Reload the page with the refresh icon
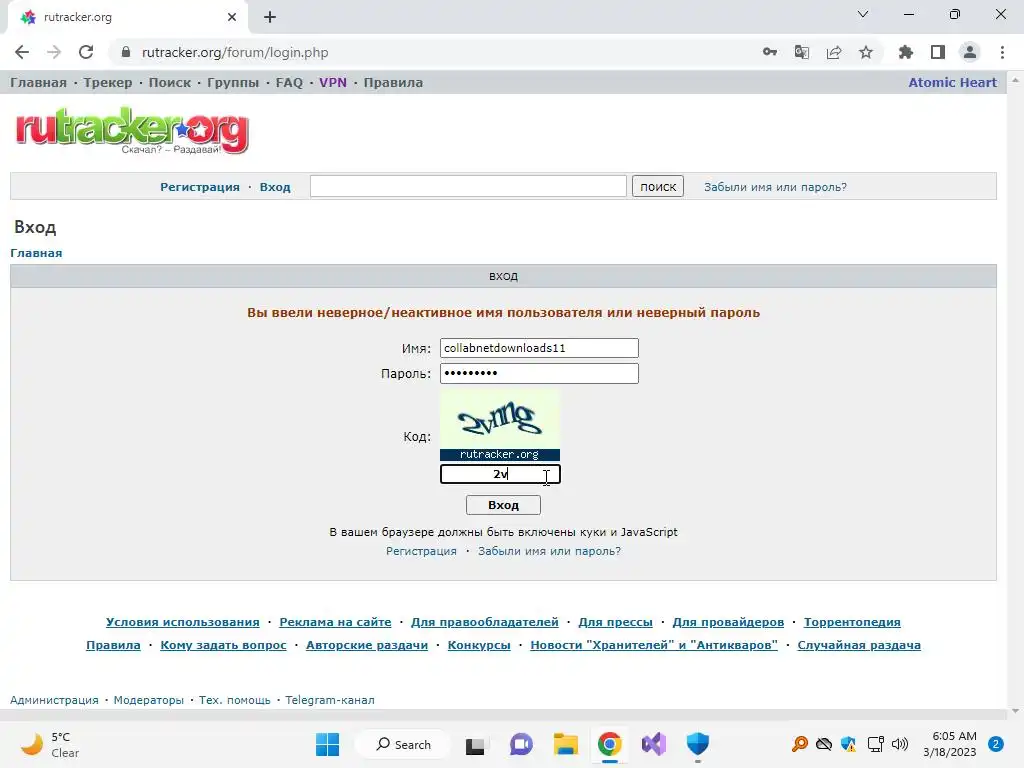Screen dimensions: 1024x768 click(86, 52)
